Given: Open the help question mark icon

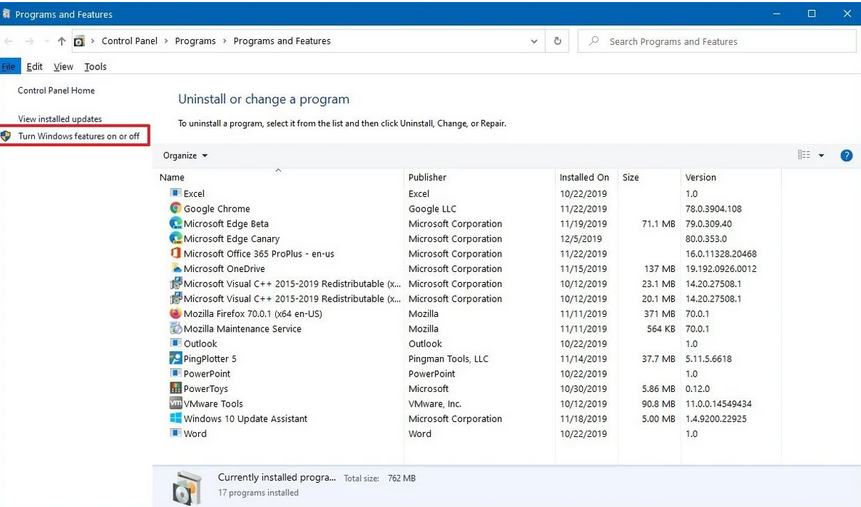Looking at the screenshot, I should [x=846, y=155].
